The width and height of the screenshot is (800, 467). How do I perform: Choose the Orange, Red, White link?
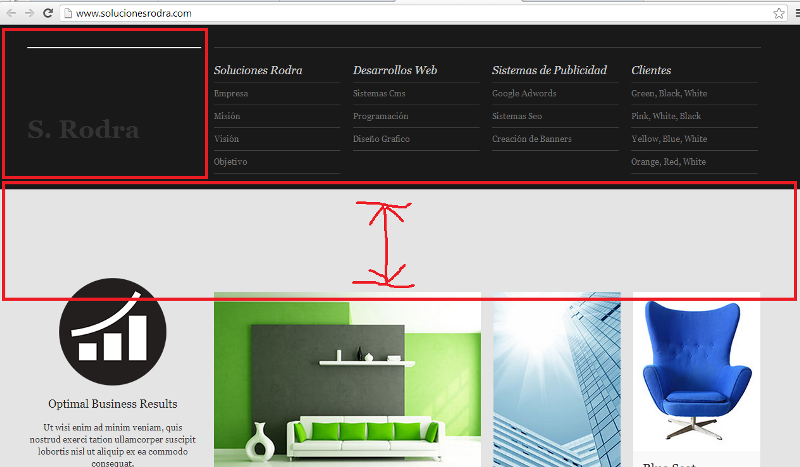(668, 162)
